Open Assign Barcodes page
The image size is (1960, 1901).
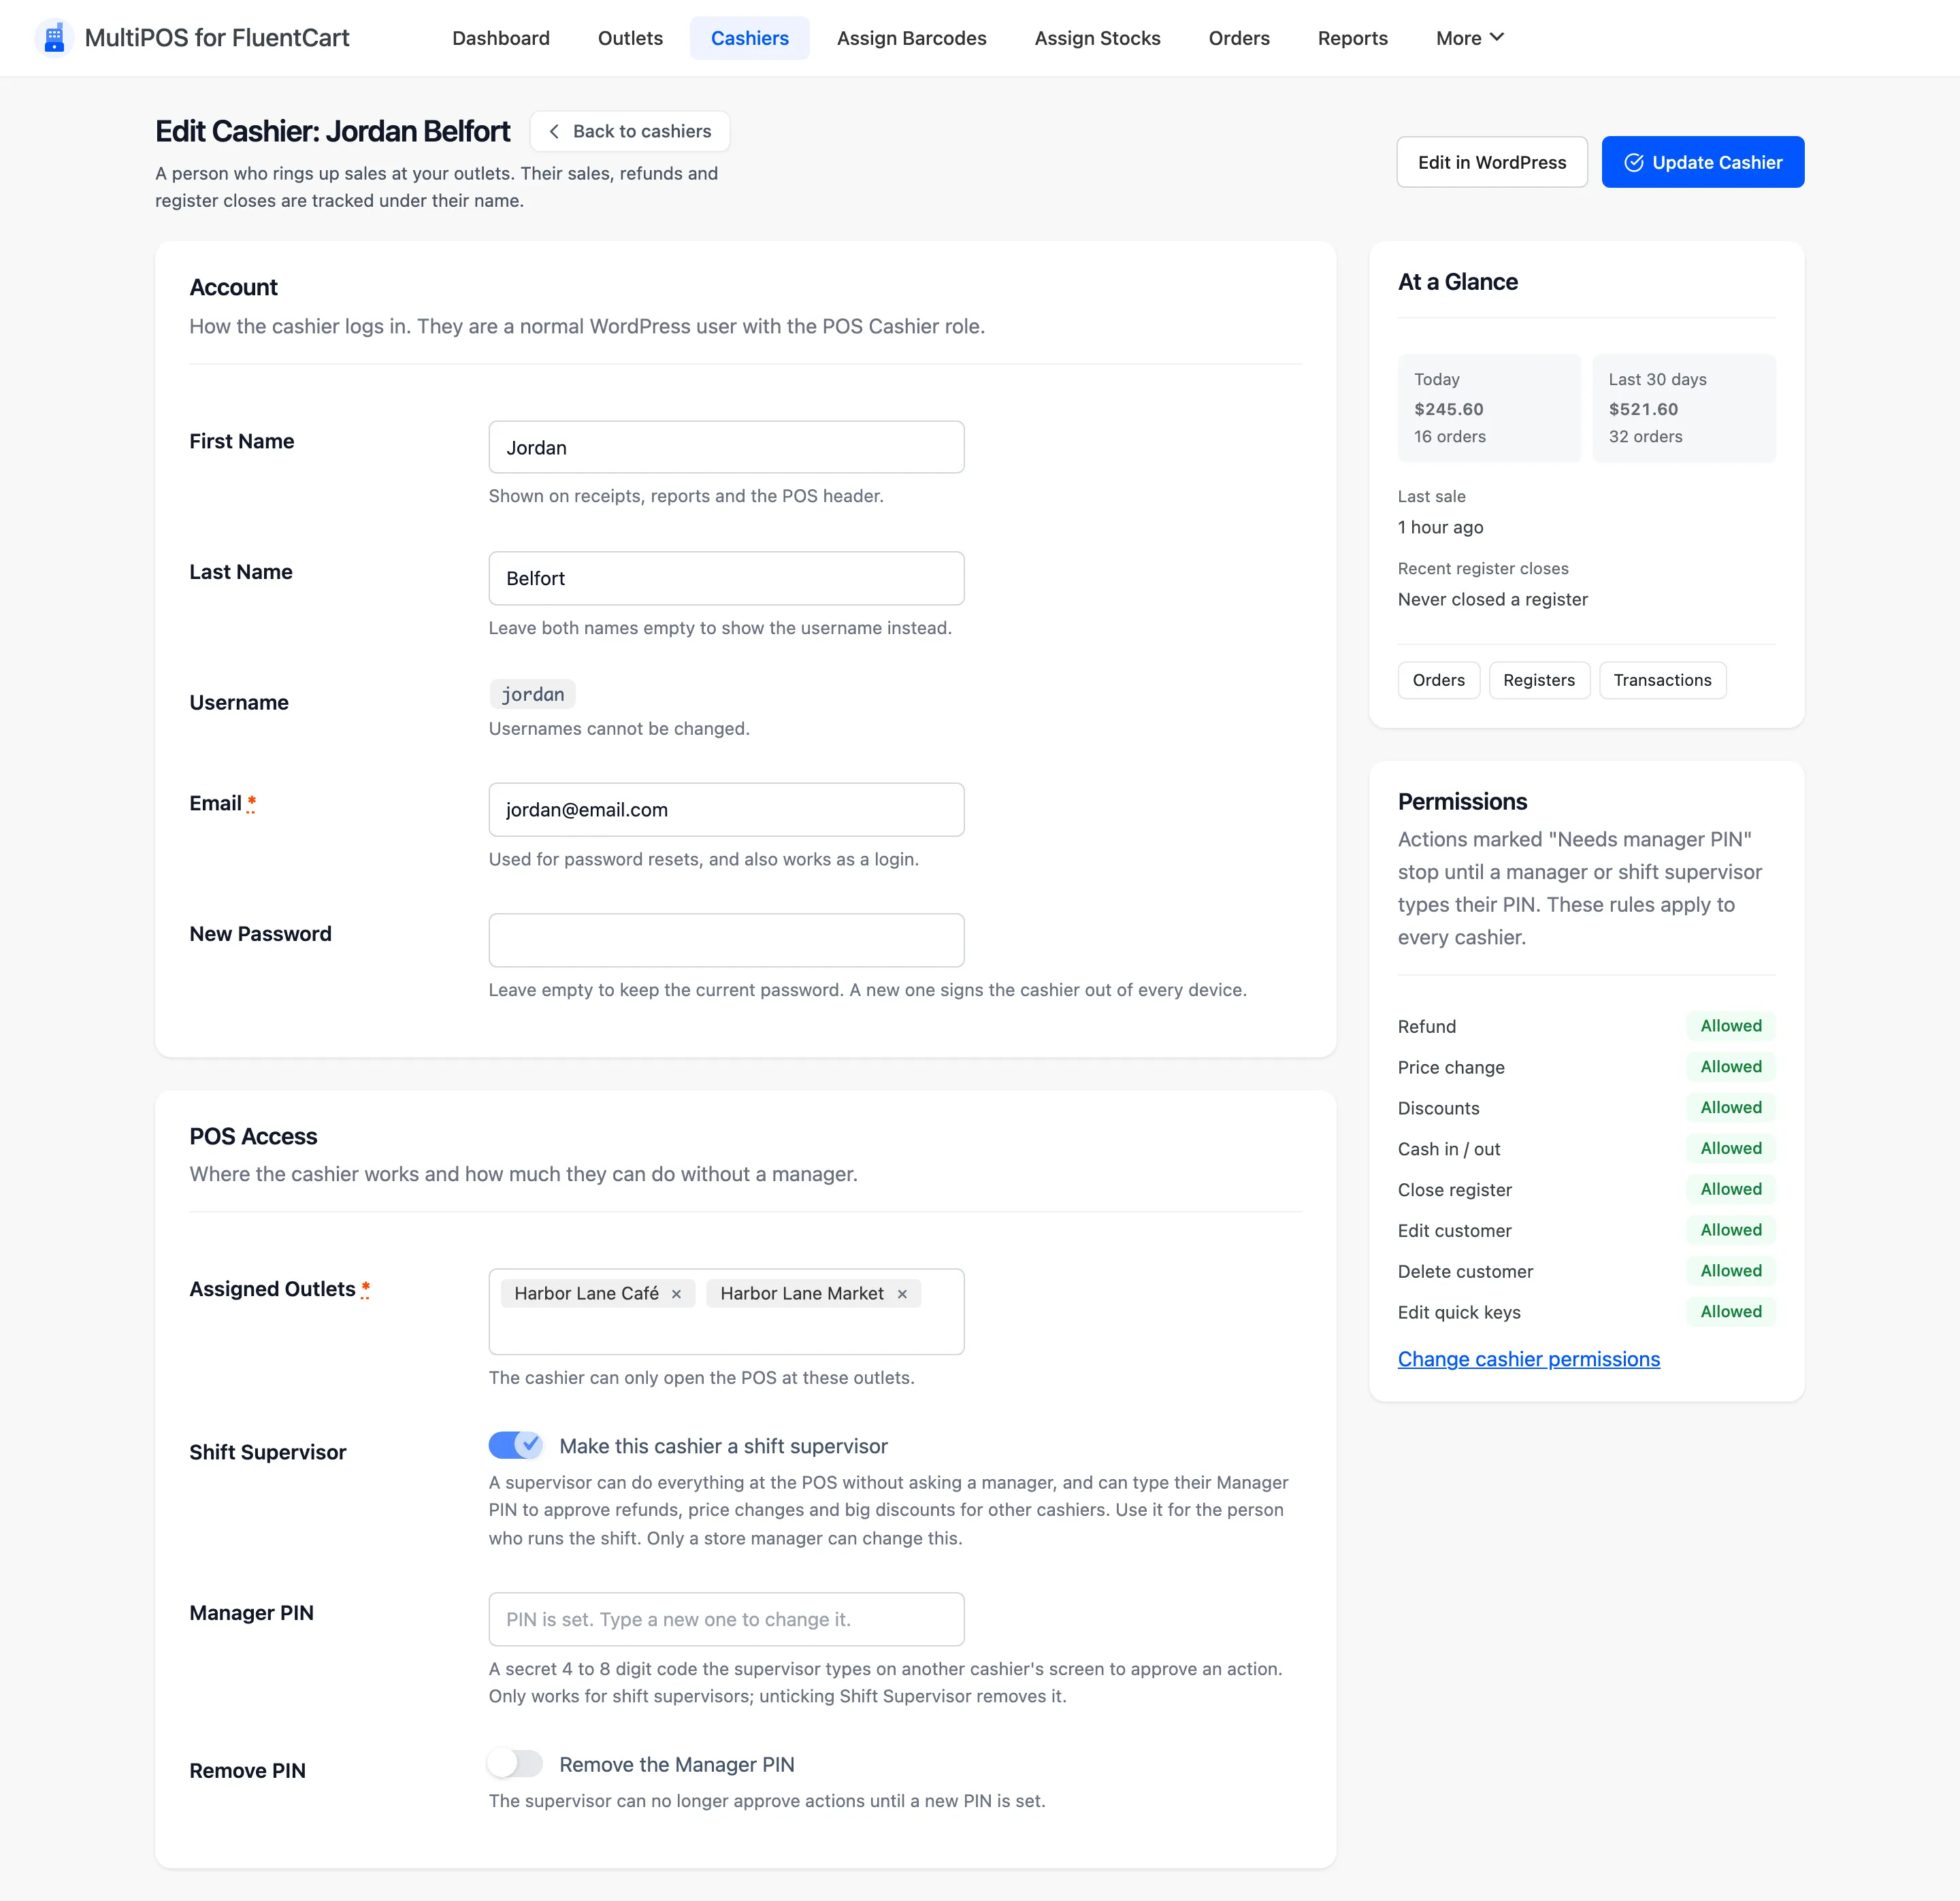pos(912,38)
